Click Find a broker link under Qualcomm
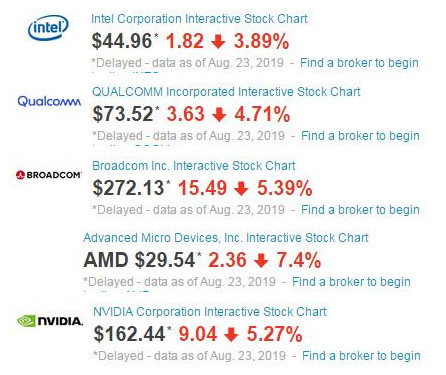Viewport: 446px width, 375px height. [x=360, y=136]
